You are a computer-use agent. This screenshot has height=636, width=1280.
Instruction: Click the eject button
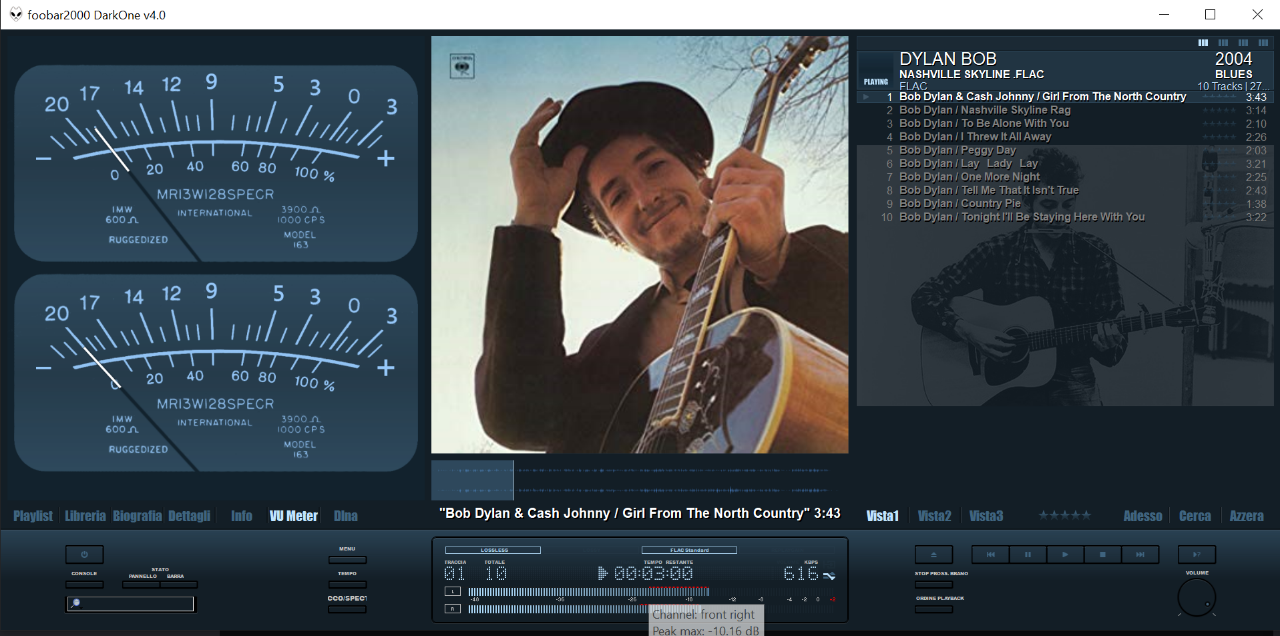(x=933, y=554)
